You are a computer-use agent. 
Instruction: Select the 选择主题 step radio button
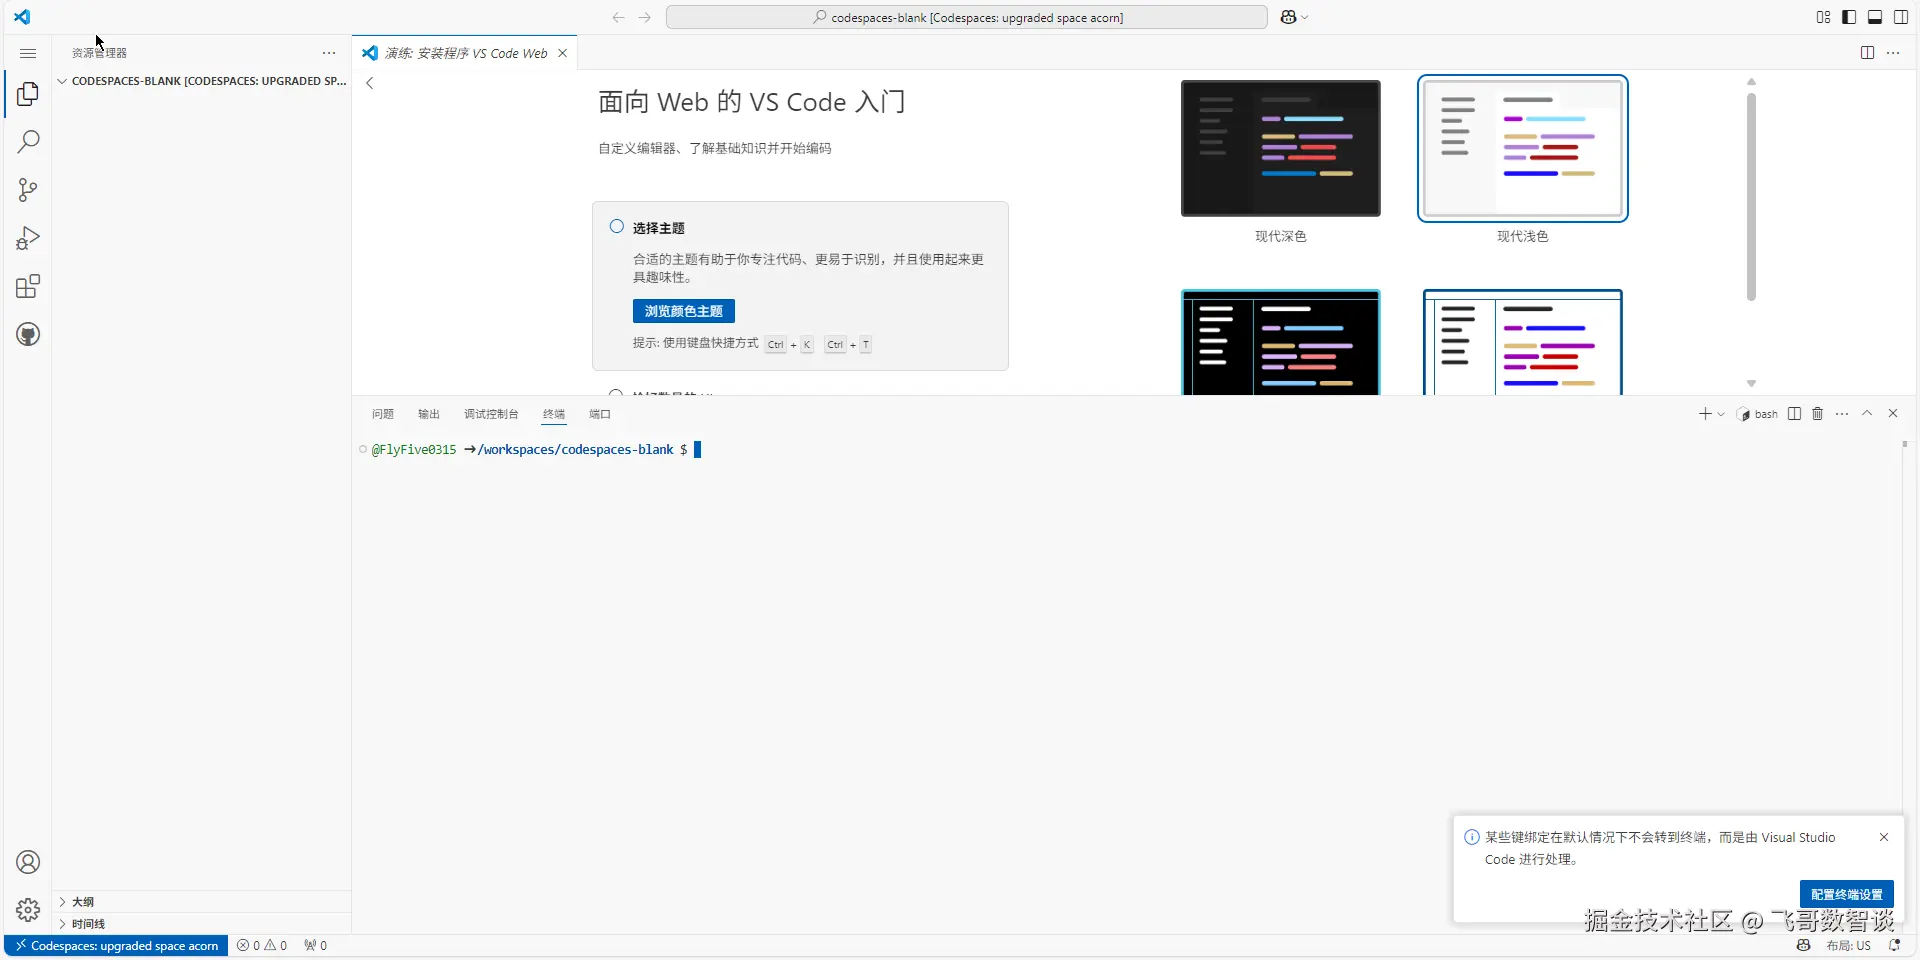pyautogui.click(x=617, y=227)
